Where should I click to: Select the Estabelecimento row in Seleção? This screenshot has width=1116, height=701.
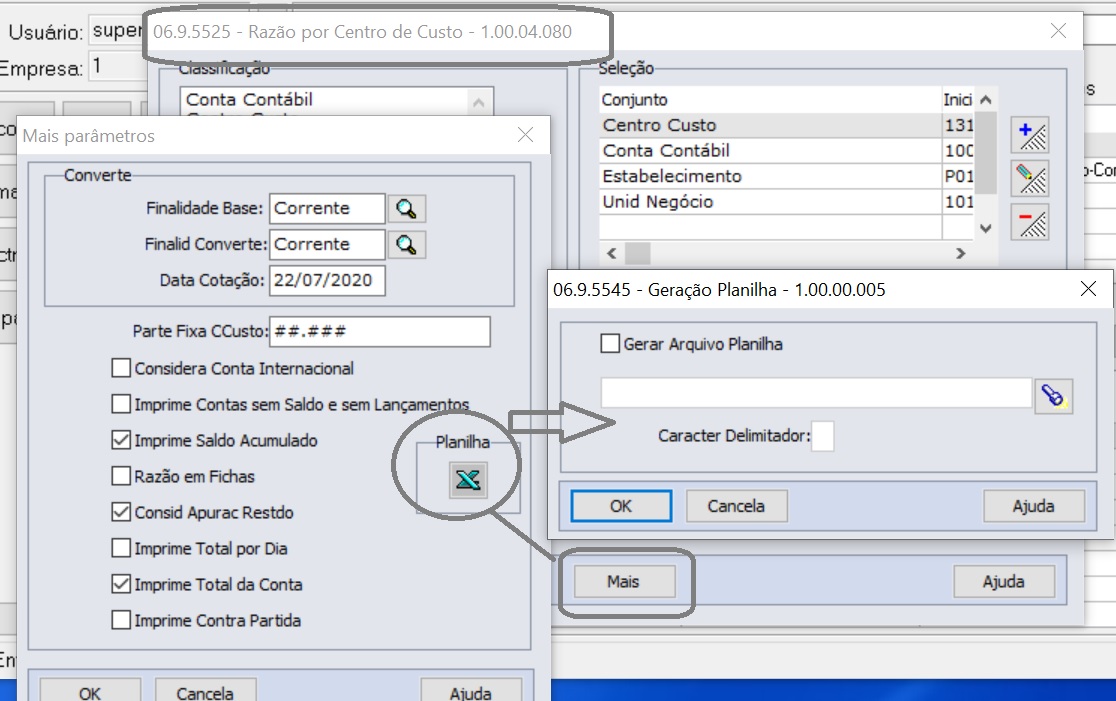[x=786, y=176]
